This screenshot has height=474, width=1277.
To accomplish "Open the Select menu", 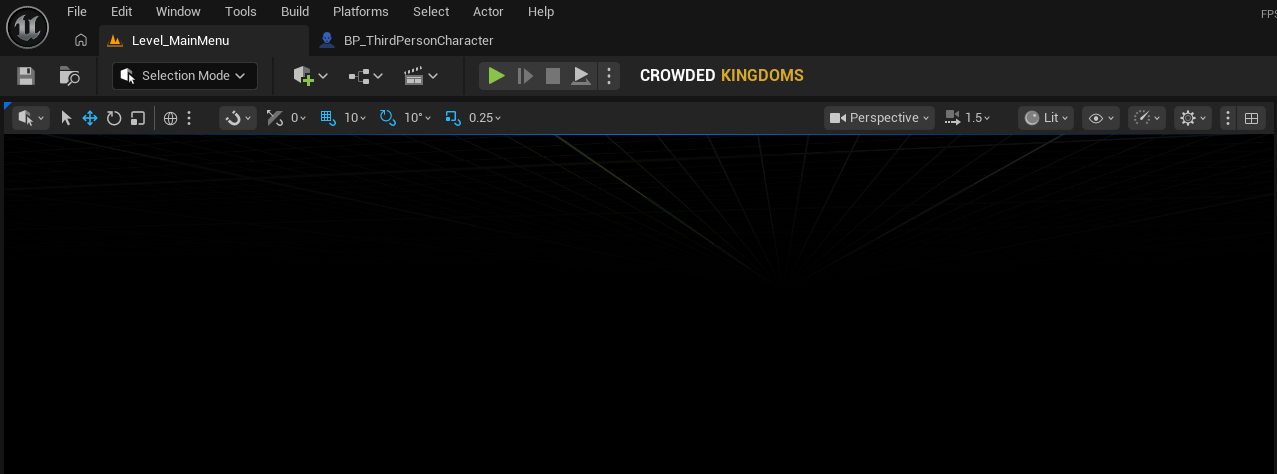I will pos(431,12).
